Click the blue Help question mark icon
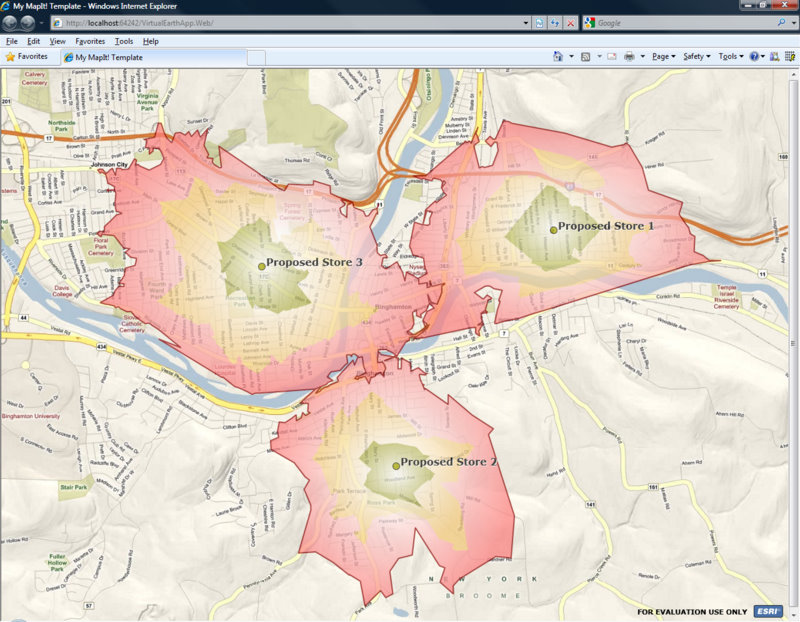The width and height of the screenshot is (800, 622). (754, 56)
